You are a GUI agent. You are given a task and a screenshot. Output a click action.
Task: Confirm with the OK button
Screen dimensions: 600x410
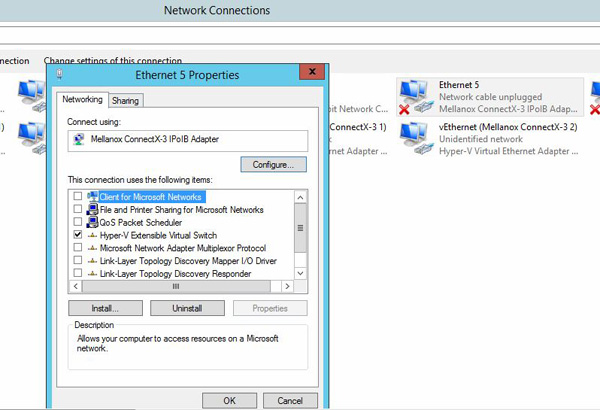pyautogui.click(x=229, y=400)
